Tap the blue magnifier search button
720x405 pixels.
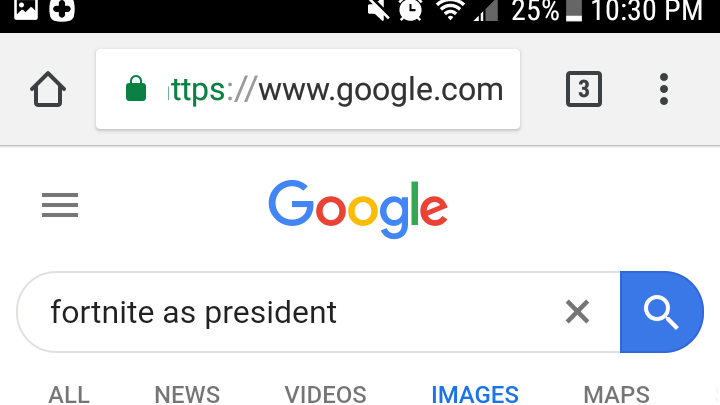[x=661, y=312]
